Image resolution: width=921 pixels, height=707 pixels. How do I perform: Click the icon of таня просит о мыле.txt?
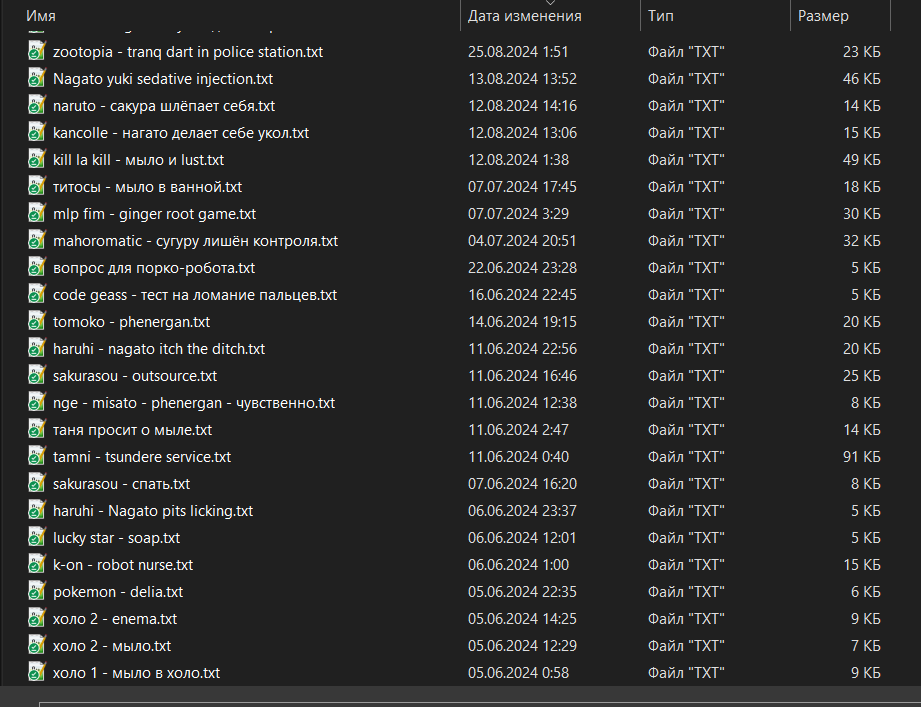click(x=36, y=429)
